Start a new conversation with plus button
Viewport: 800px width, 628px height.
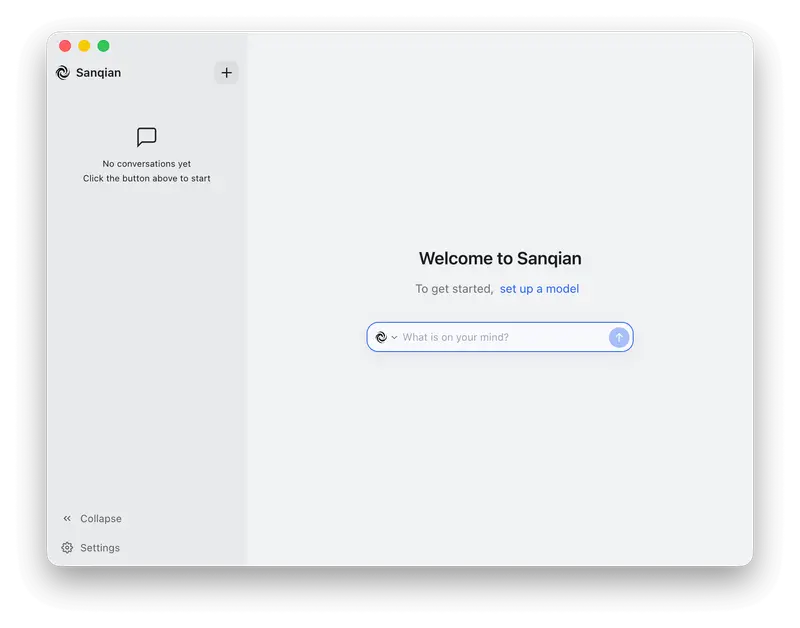point(226,73)
